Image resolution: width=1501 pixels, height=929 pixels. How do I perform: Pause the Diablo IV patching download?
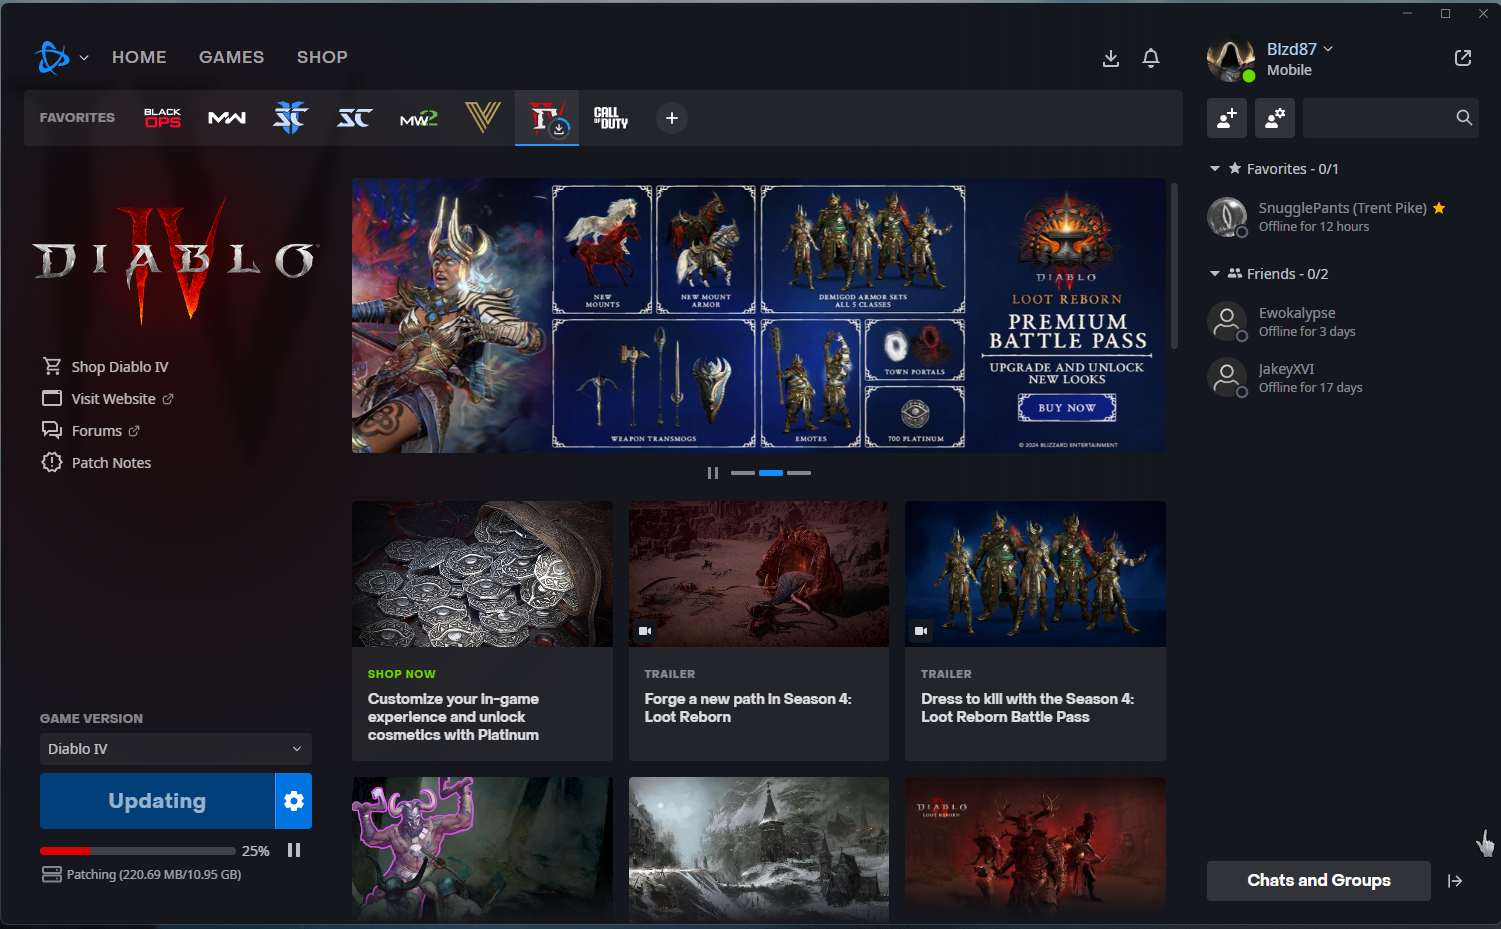click(x=294, y=850)
